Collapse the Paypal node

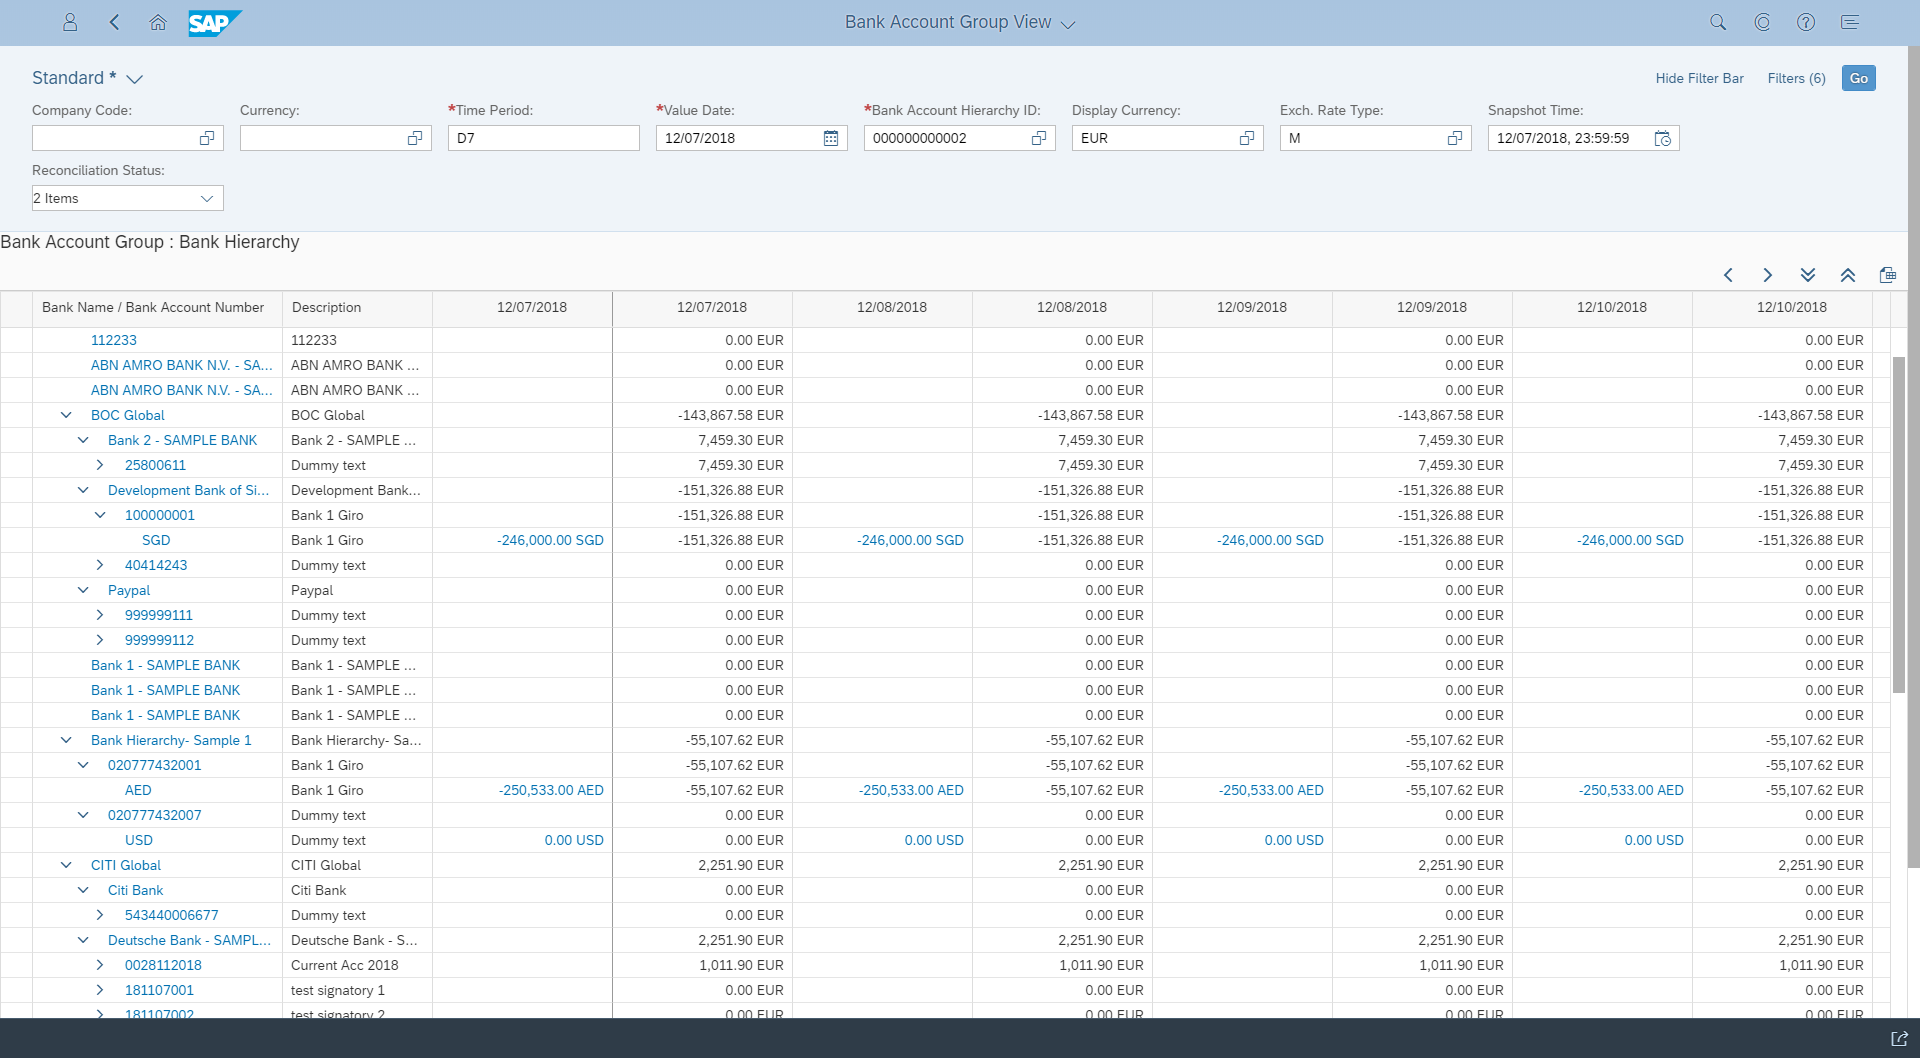(83, 590)
